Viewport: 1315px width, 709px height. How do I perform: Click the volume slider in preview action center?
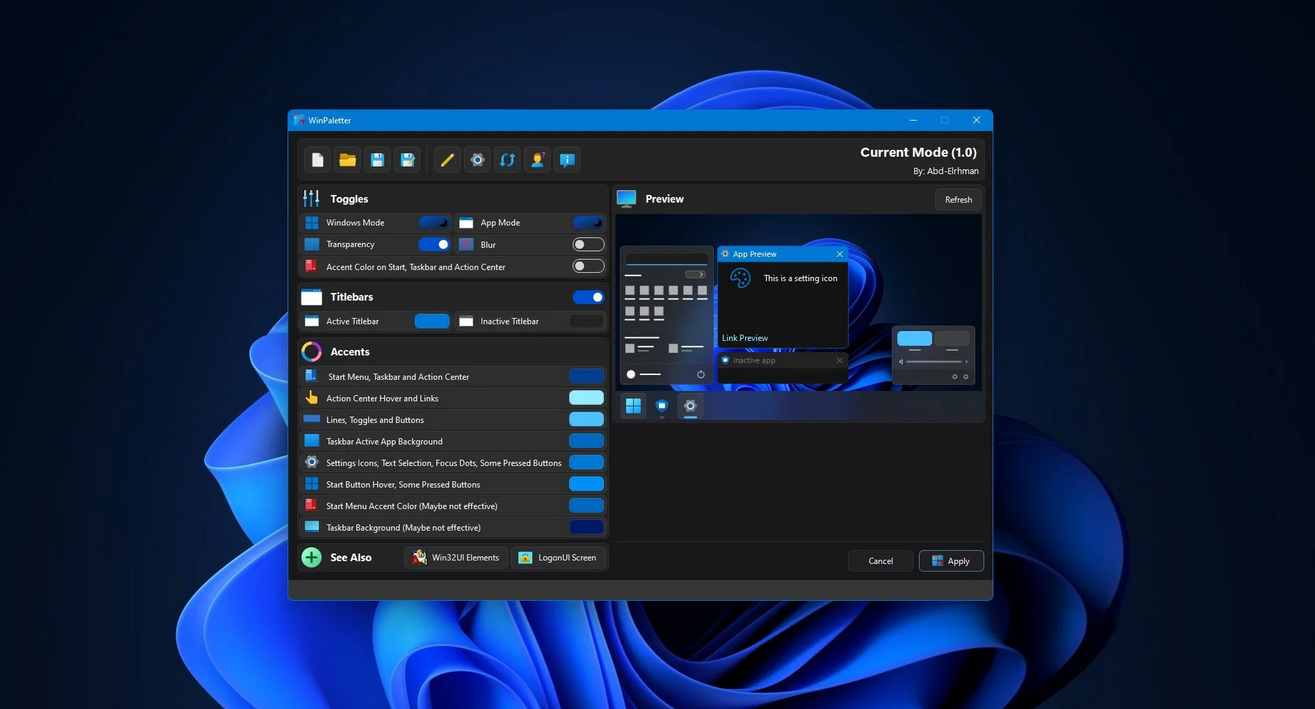click(933, 361)
